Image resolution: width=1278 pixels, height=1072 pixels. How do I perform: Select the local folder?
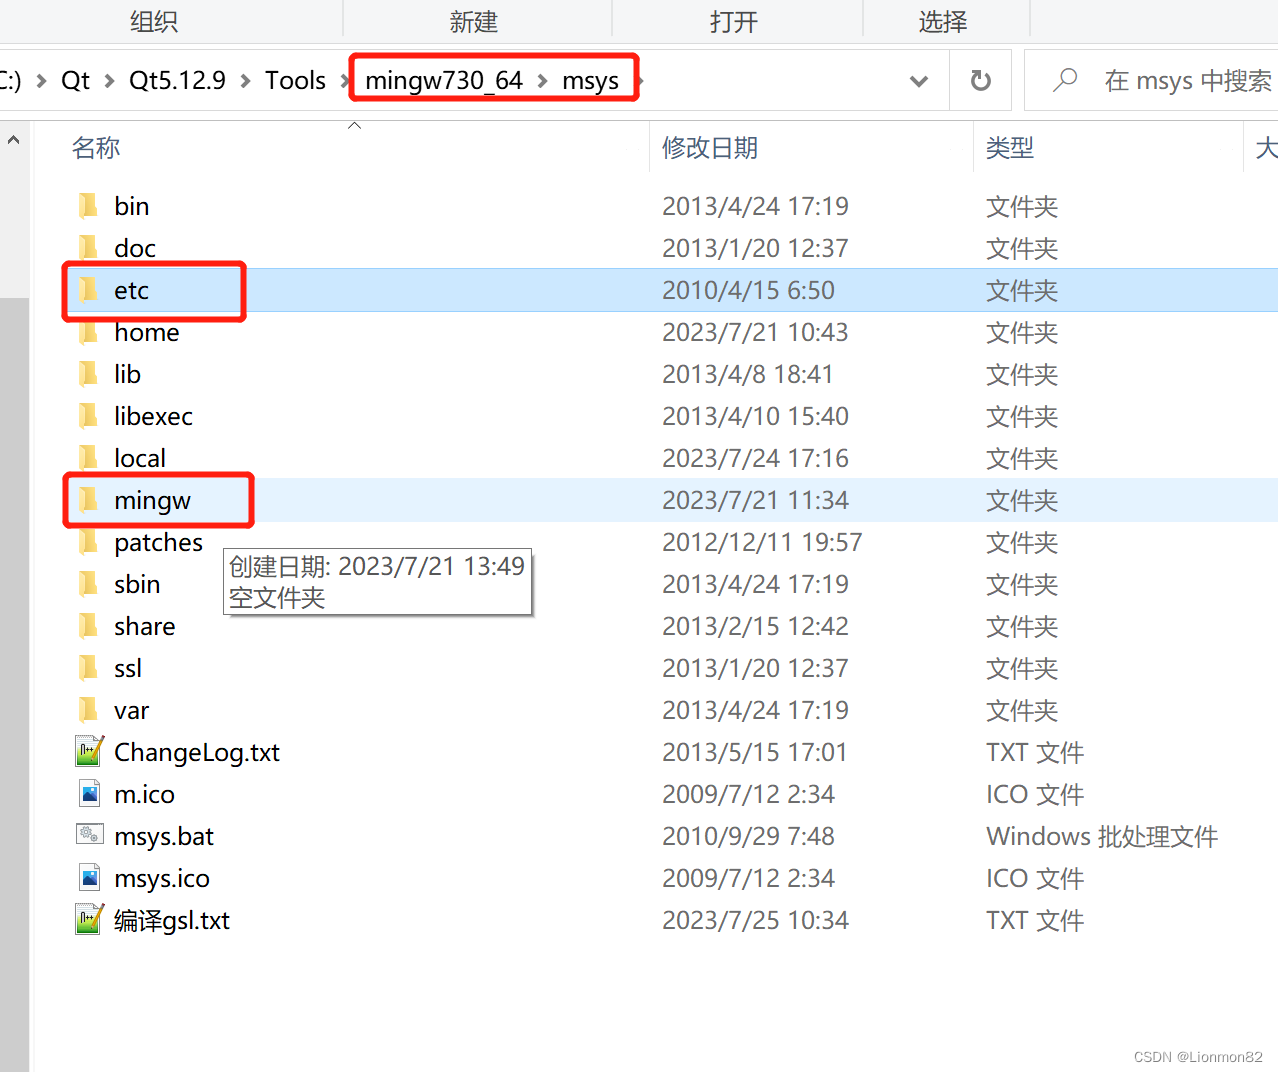(x=139, y=457)
